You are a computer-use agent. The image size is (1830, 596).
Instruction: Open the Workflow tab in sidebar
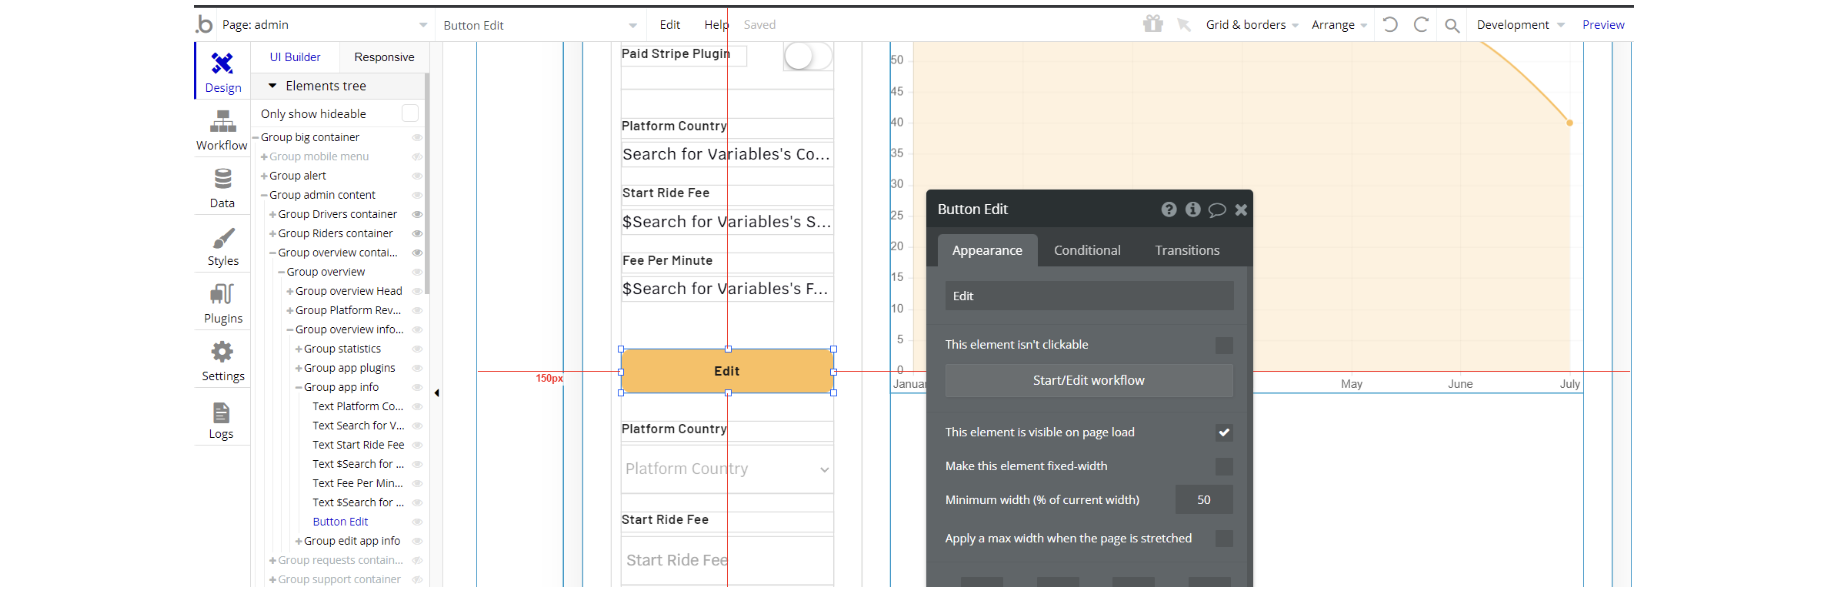click(222, 130)
